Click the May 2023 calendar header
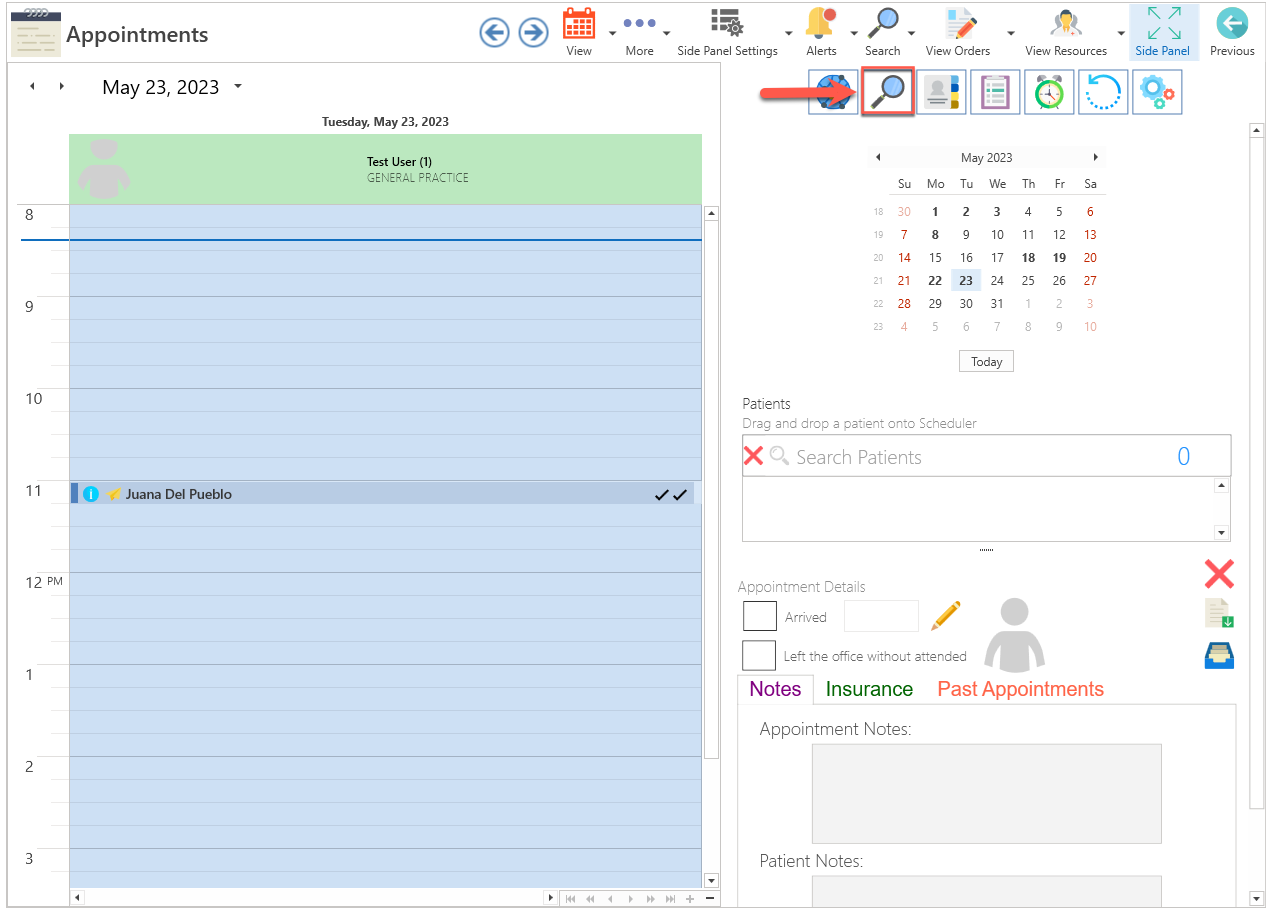 986,158
